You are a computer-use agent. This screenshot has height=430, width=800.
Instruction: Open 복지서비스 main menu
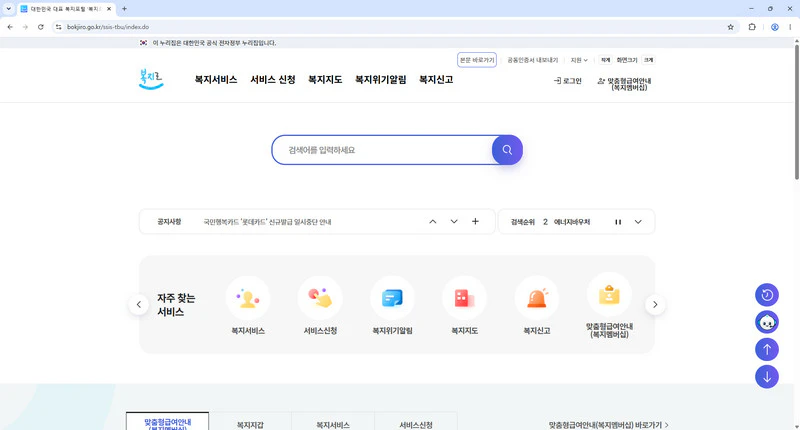[x=216, y=80]
